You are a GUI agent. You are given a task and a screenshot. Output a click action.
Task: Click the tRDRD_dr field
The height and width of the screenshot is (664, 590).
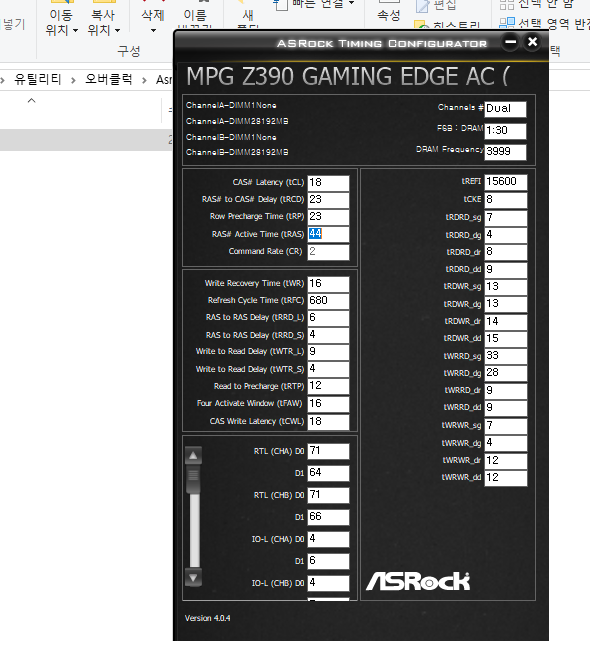(x=506, y=252)
